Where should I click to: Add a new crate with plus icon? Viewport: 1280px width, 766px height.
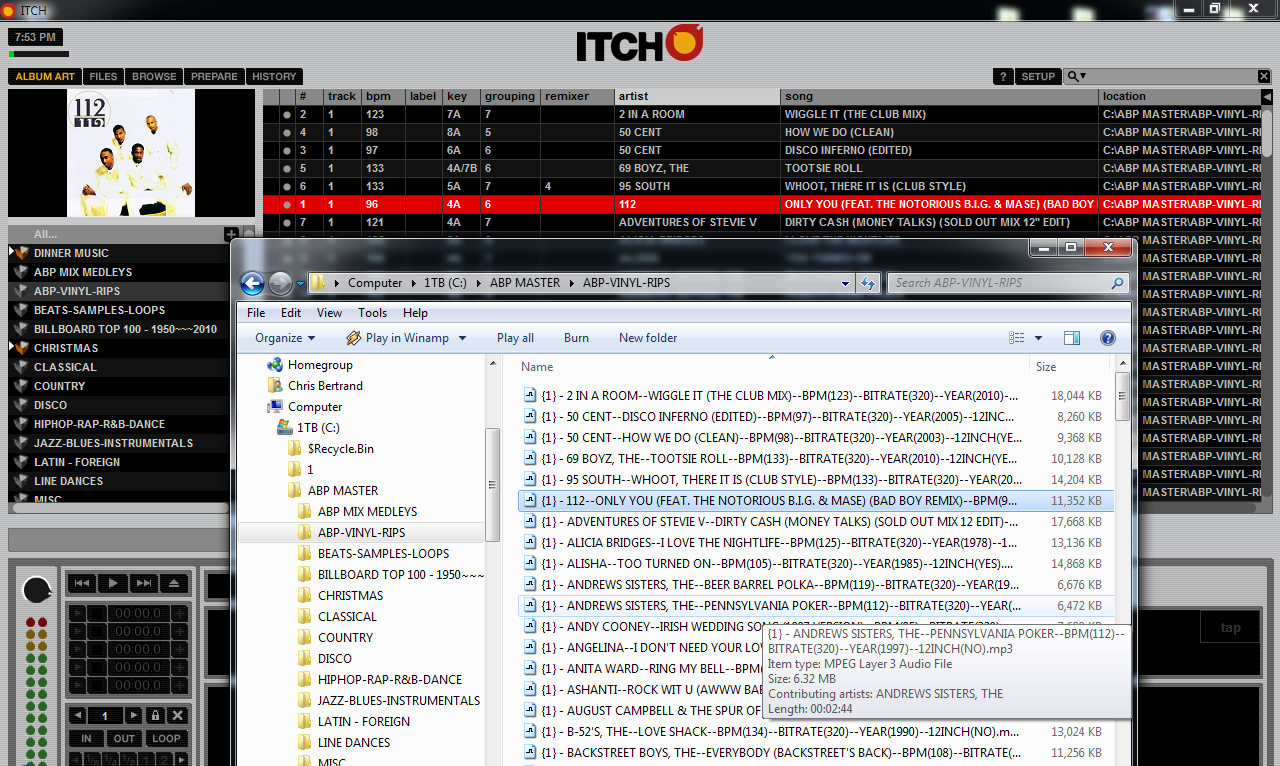(232, 234)
